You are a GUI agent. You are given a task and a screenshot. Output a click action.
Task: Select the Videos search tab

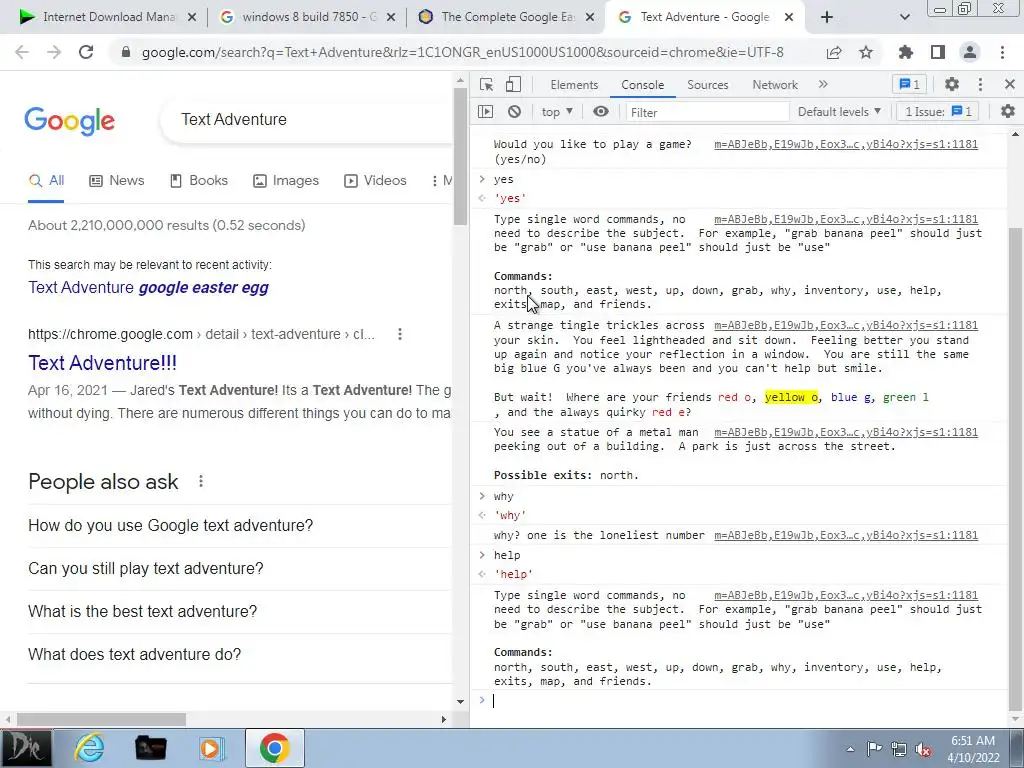click(375, 180)
